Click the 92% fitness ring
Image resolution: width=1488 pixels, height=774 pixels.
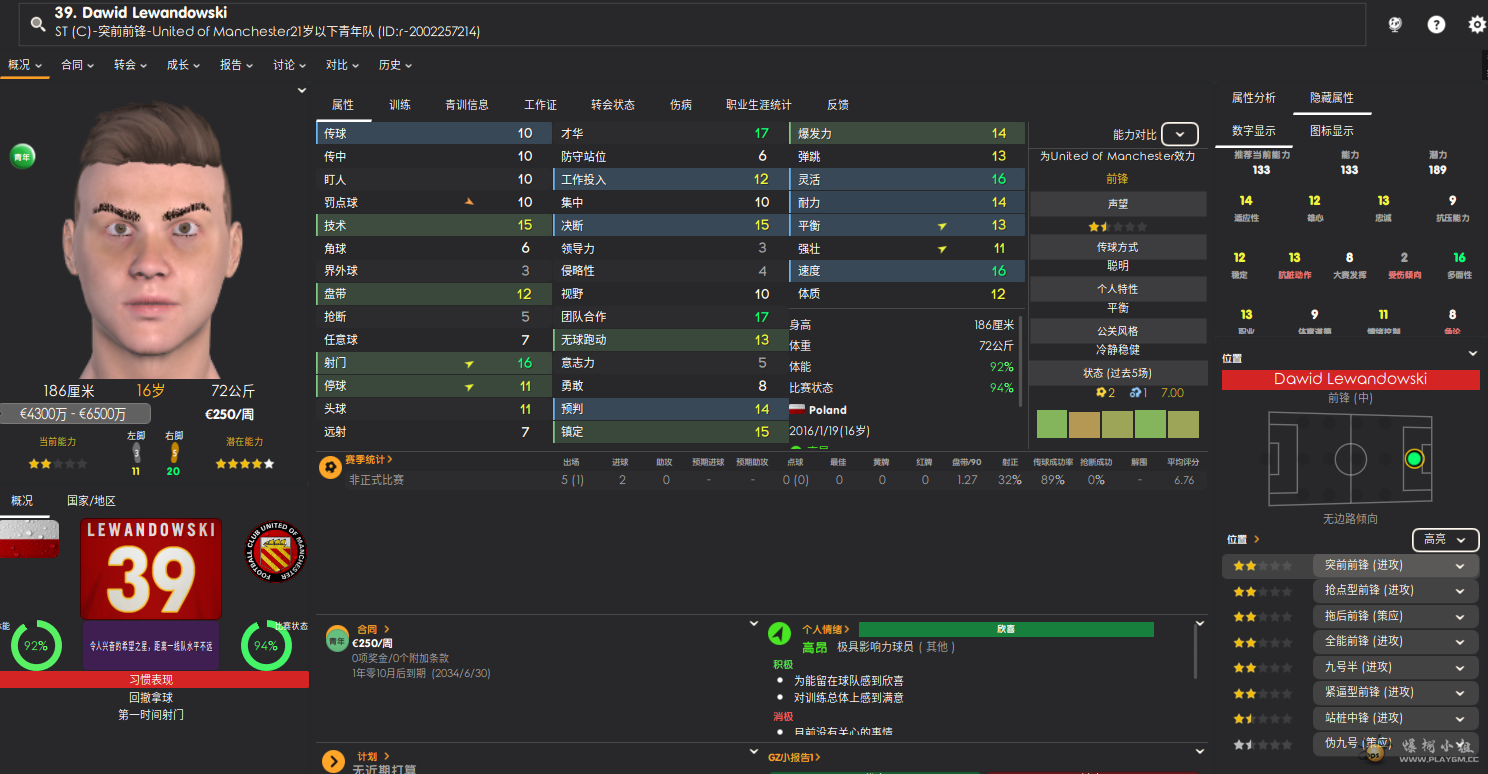click(x=36, y=645)
